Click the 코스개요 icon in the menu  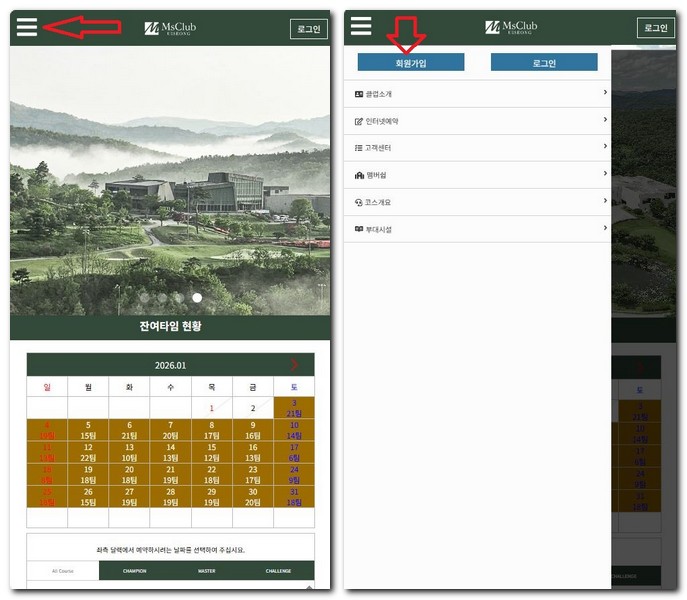coord(359,202)
